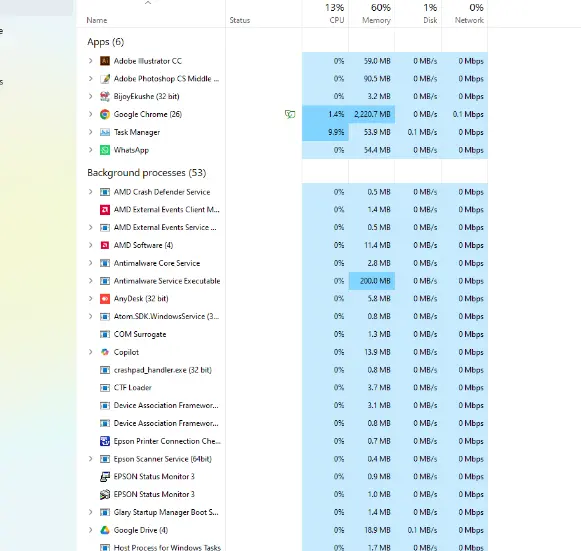581x551 pixels.
Task: Click the Copilot icon
Action: [105, 352]
